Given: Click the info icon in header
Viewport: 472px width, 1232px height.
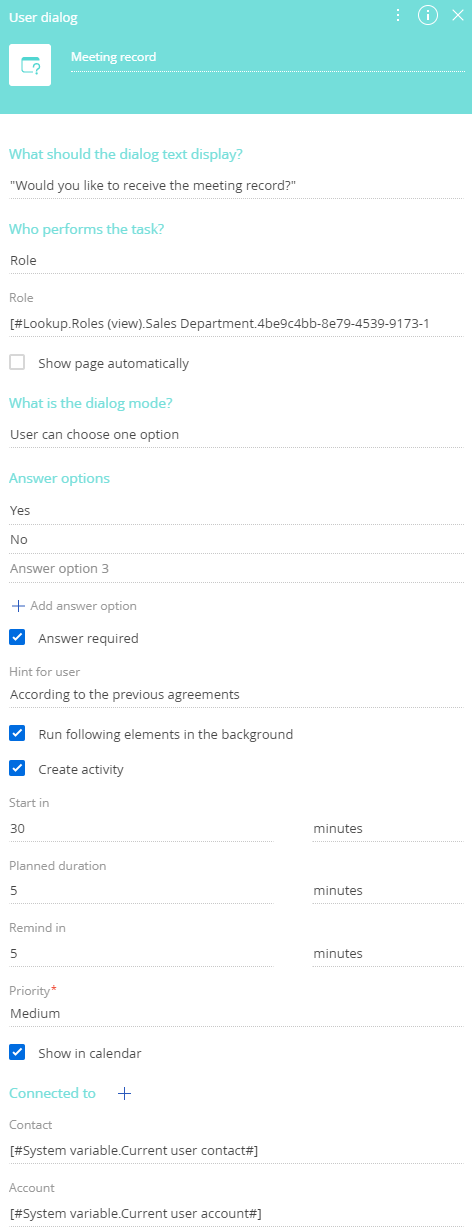Looking at the screenshot, I should click(x=428, y=15).
